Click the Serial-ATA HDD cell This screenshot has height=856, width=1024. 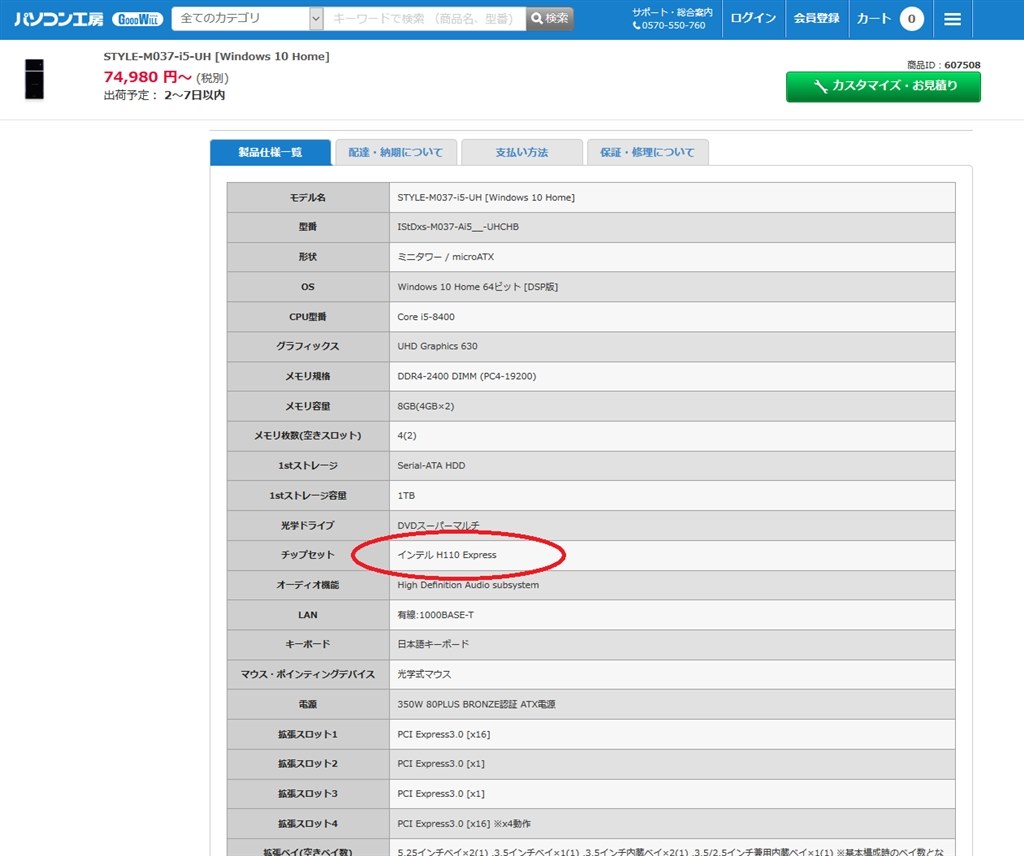(672, 466)
